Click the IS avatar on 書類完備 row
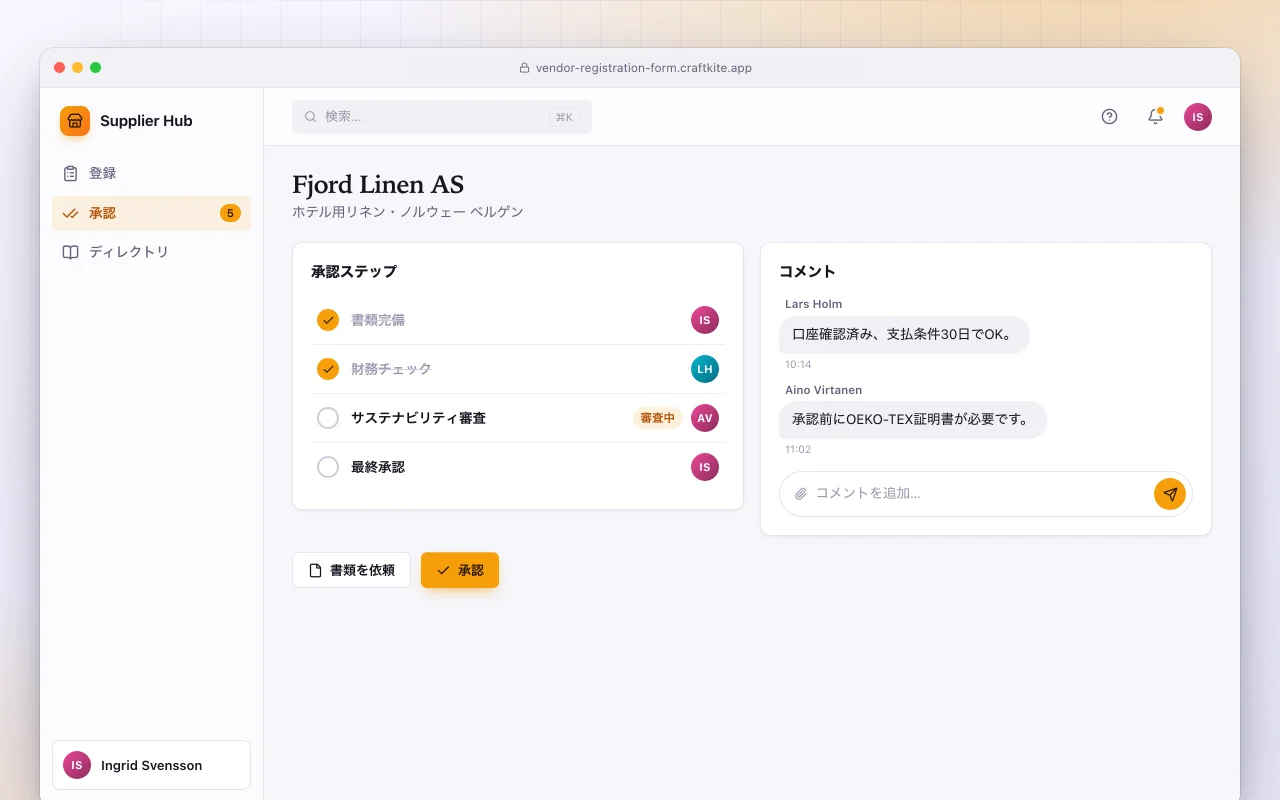Viewport: 1280px width, 800px height. coord(705,320)
